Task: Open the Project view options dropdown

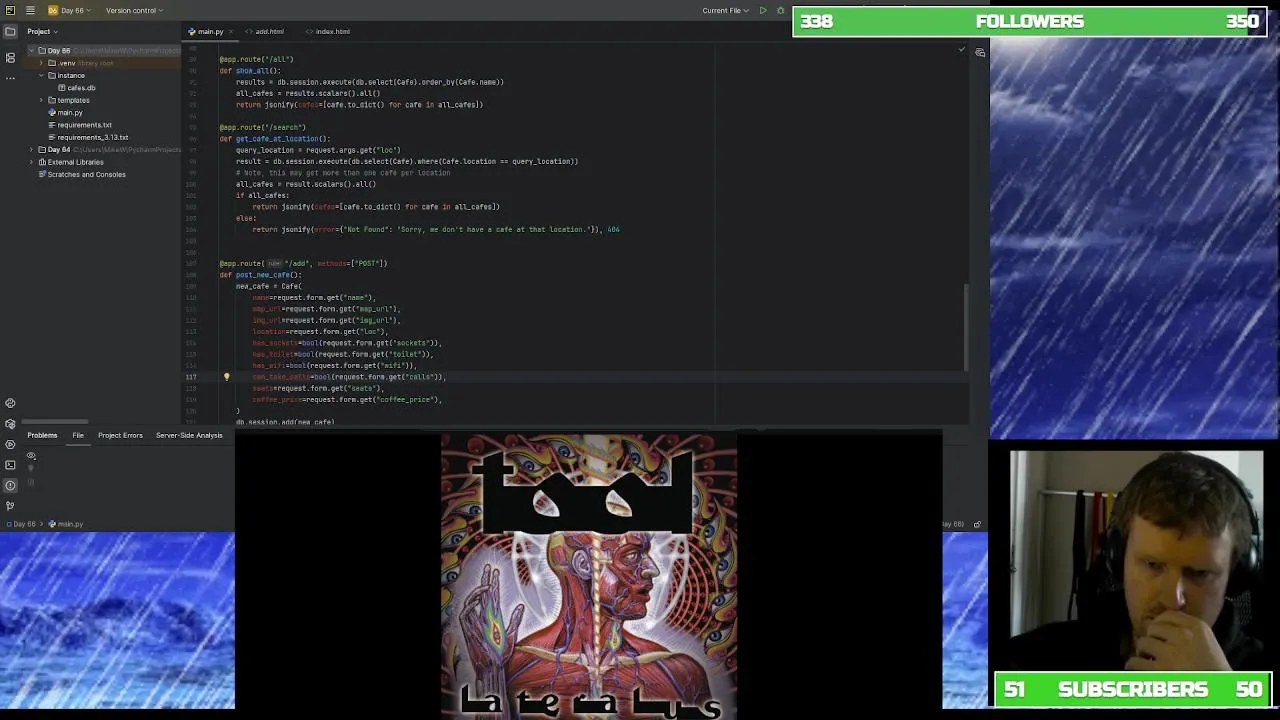Action: click(x=42, y=31)
